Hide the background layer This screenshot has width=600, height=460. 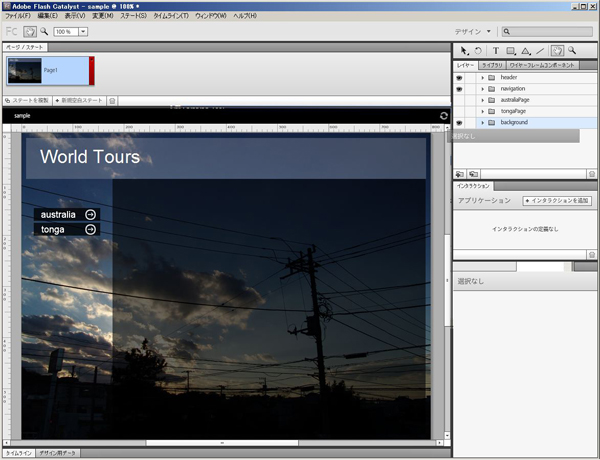(x=459, y=123)
